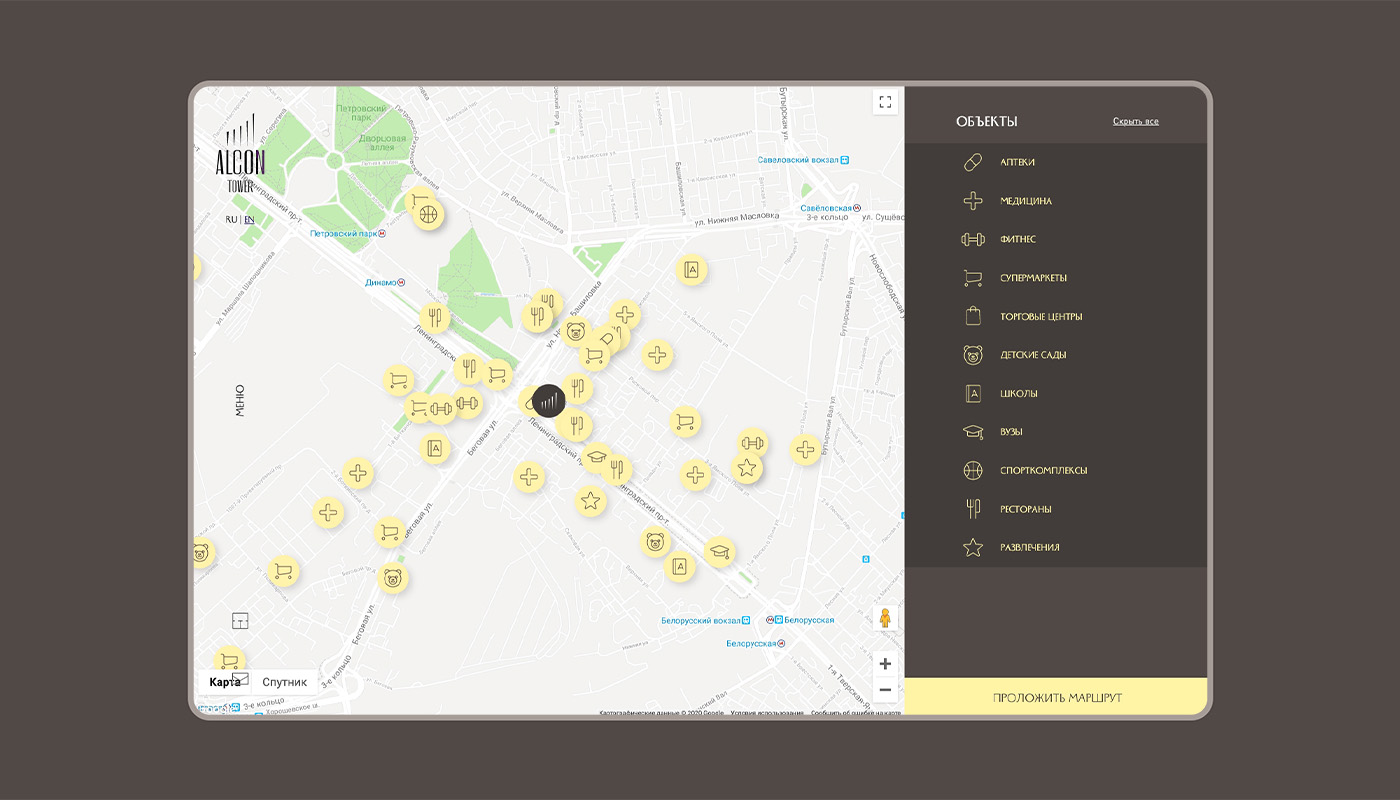Select the fork marker beside Динамо metro station
This screenshot has height=800, width=1400.
coord(434,318)
